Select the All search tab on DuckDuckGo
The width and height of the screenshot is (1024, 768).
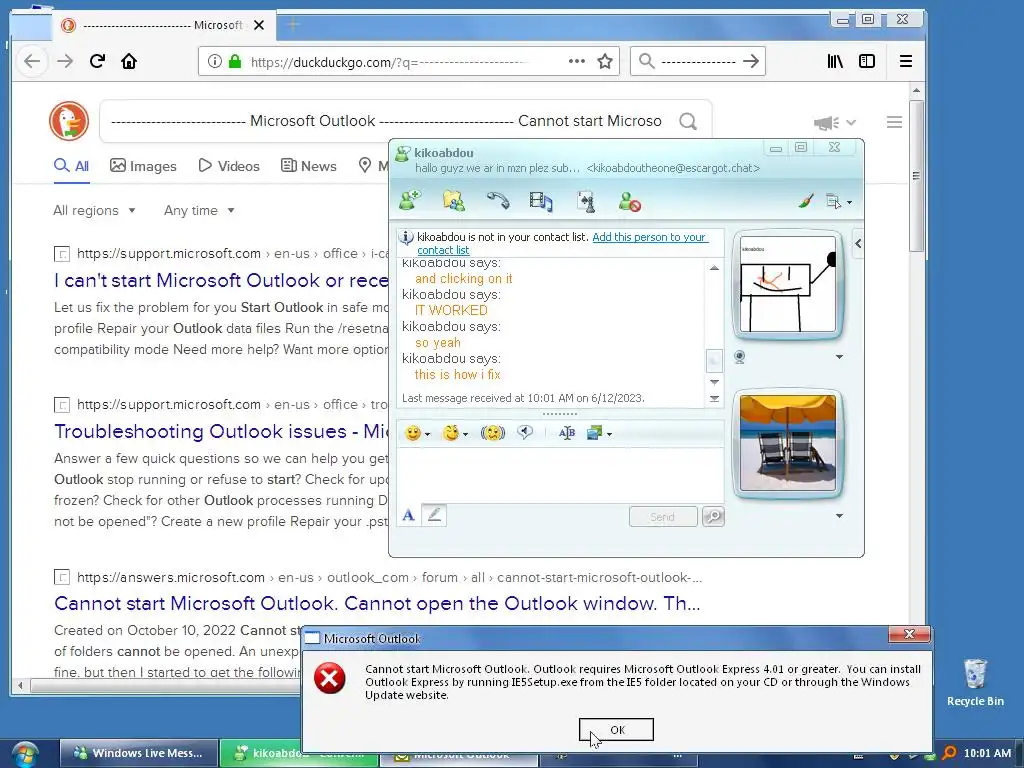pos(71,166)
